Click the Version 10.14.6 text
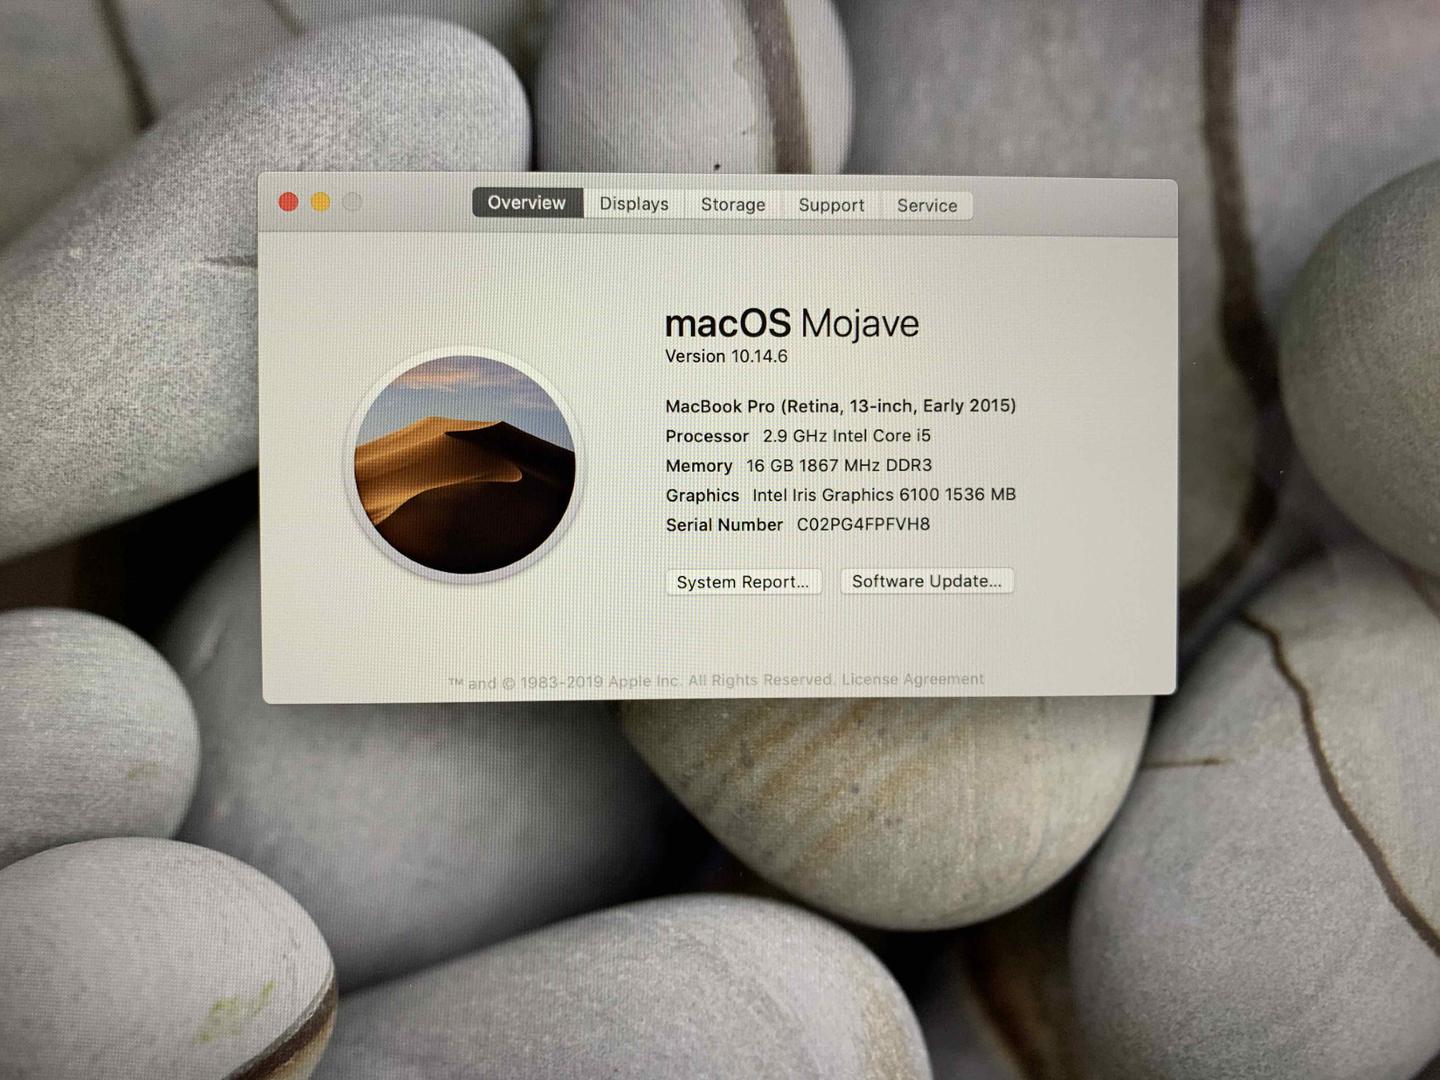The width and height of the screenshot is (1440, 1080). (x=727, y=356)
